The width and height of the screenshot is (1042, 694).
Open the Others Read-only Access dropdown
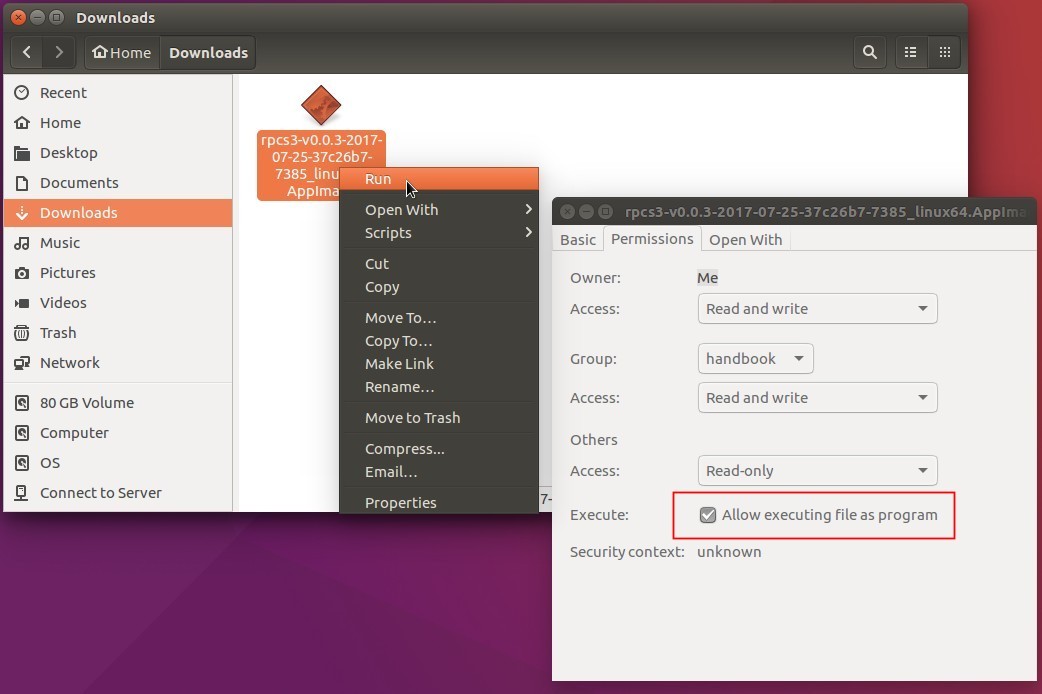click(817, 470)
